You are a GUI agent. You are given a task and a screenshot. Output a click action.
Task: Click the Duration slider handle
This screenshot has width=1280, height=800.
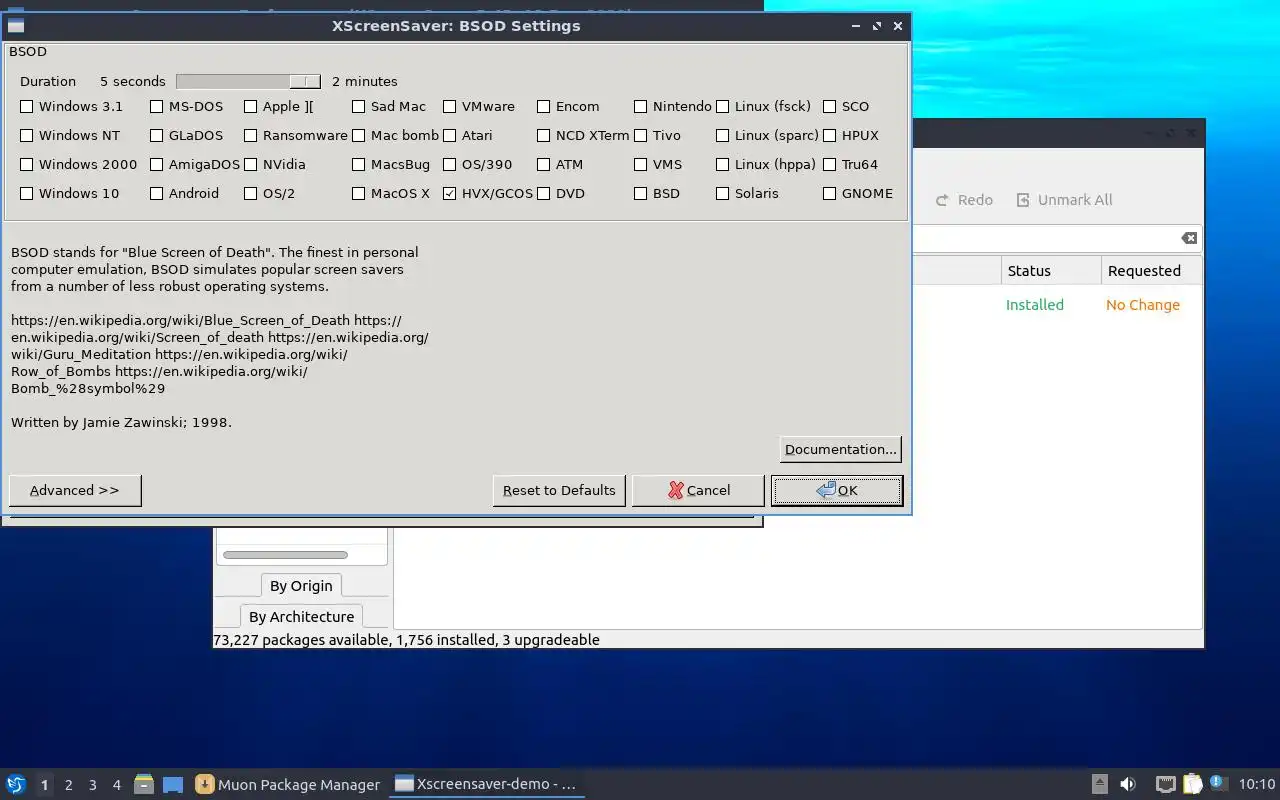(x=305, y=81)
